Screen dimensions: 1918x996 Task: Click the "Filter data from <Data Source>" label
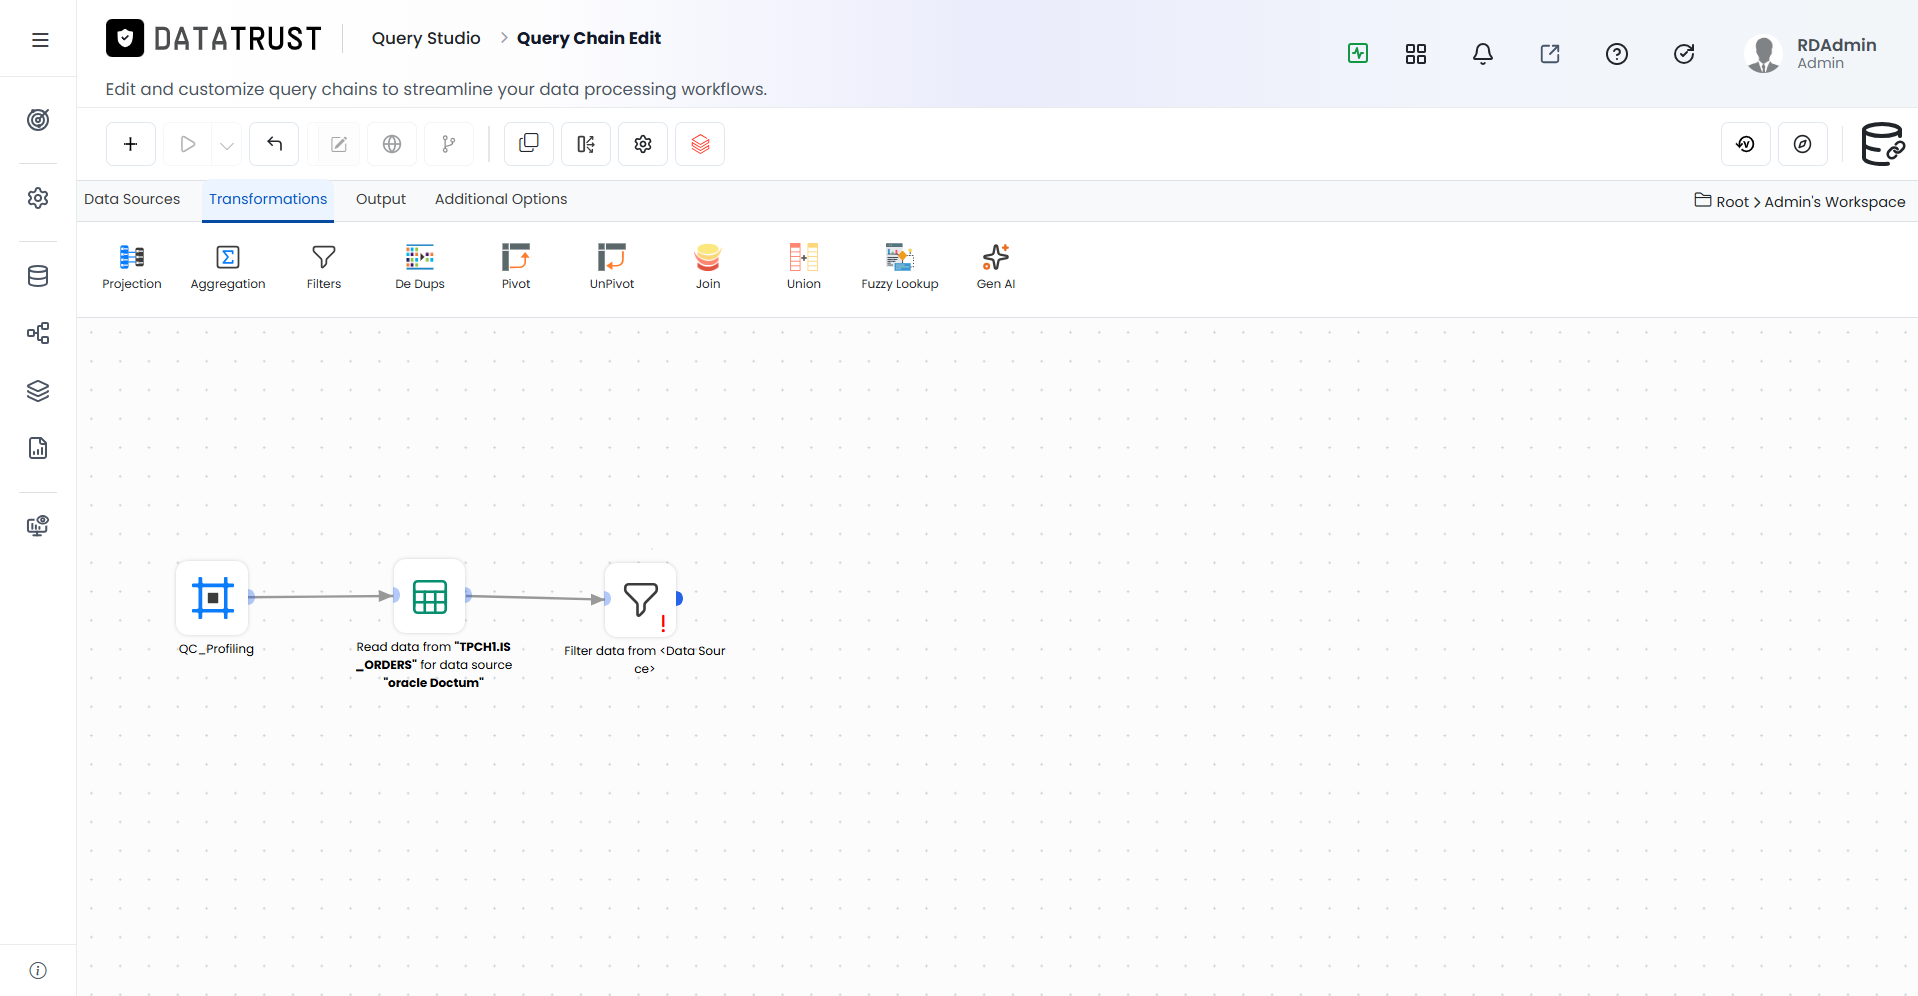coord(645,659)
